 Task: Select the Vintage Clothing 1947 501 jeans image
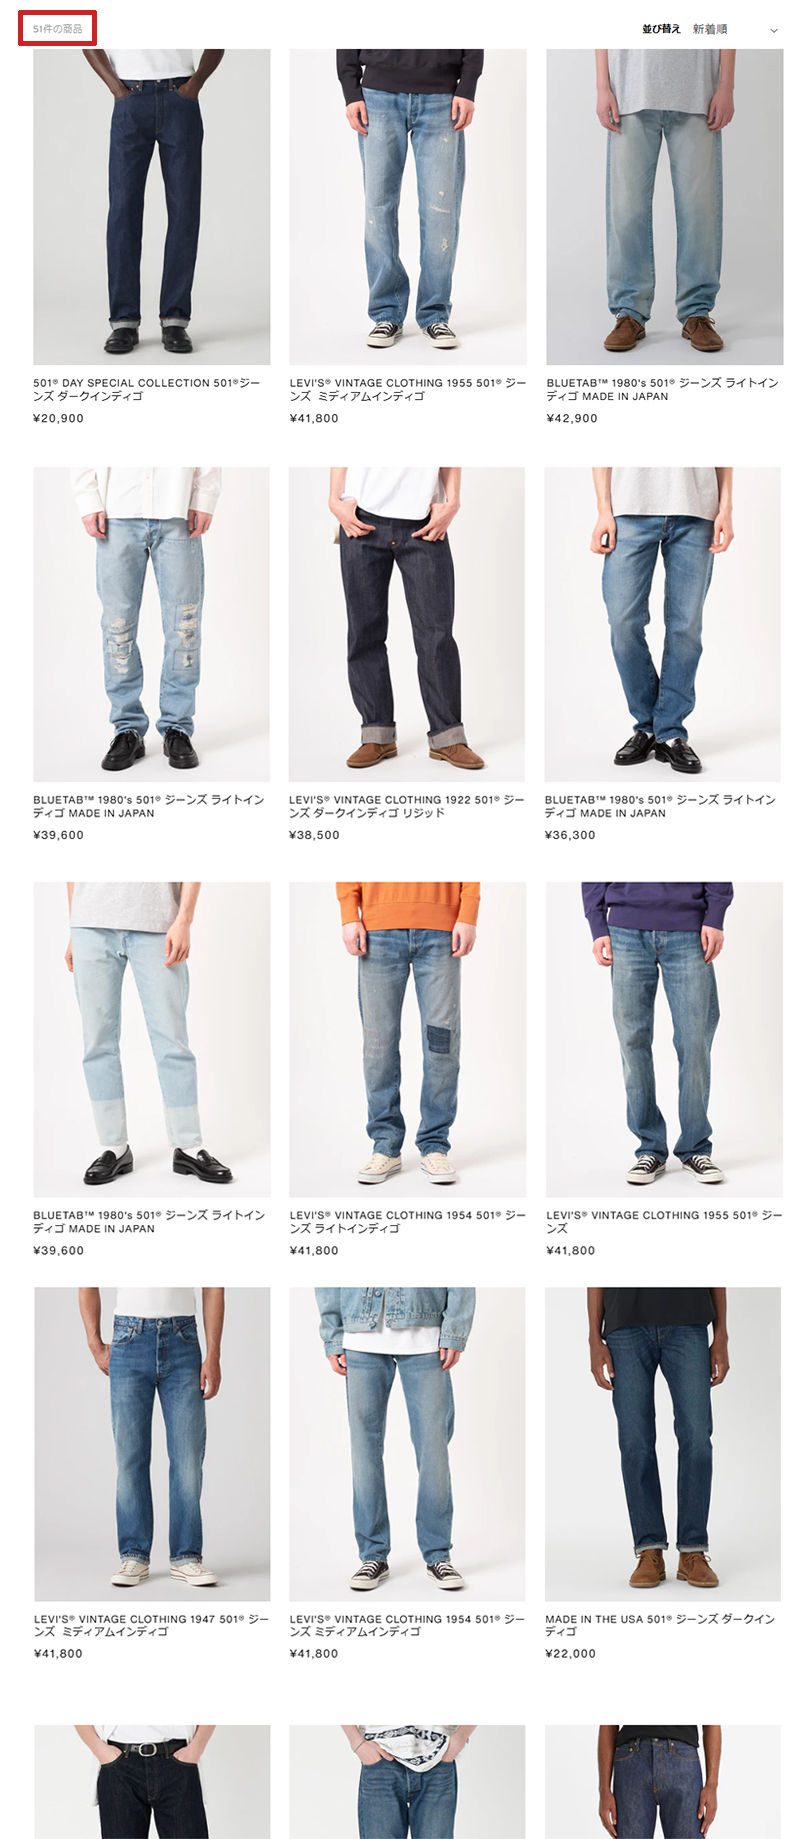pyautogui.click(x=152, y=1444)
